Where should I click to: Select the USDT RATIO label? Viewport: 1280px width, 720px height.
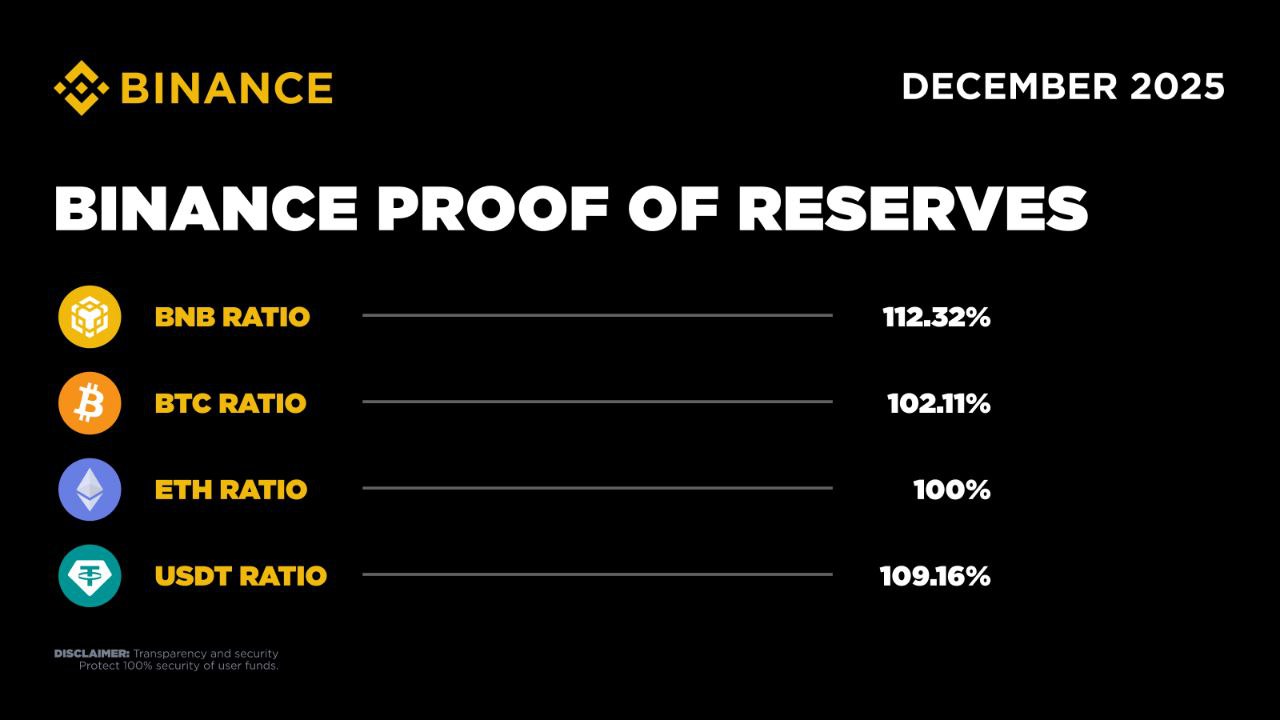[x=240, y=576]
